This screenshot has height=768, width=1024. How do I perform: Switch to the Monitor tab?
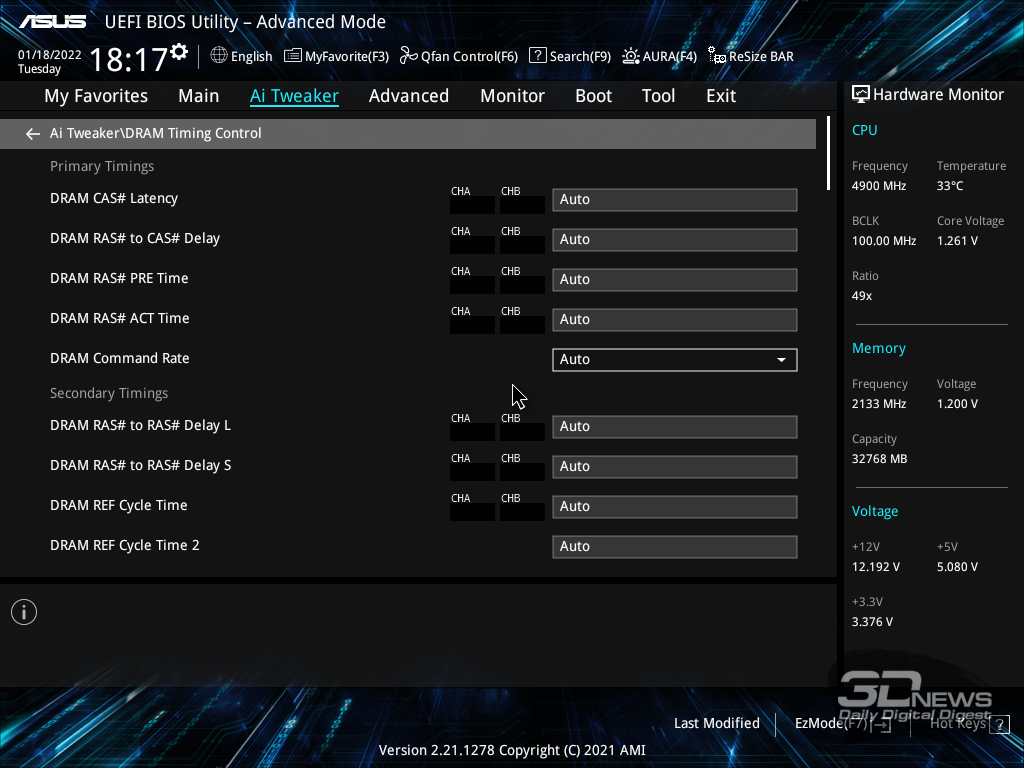click(513, 96)
